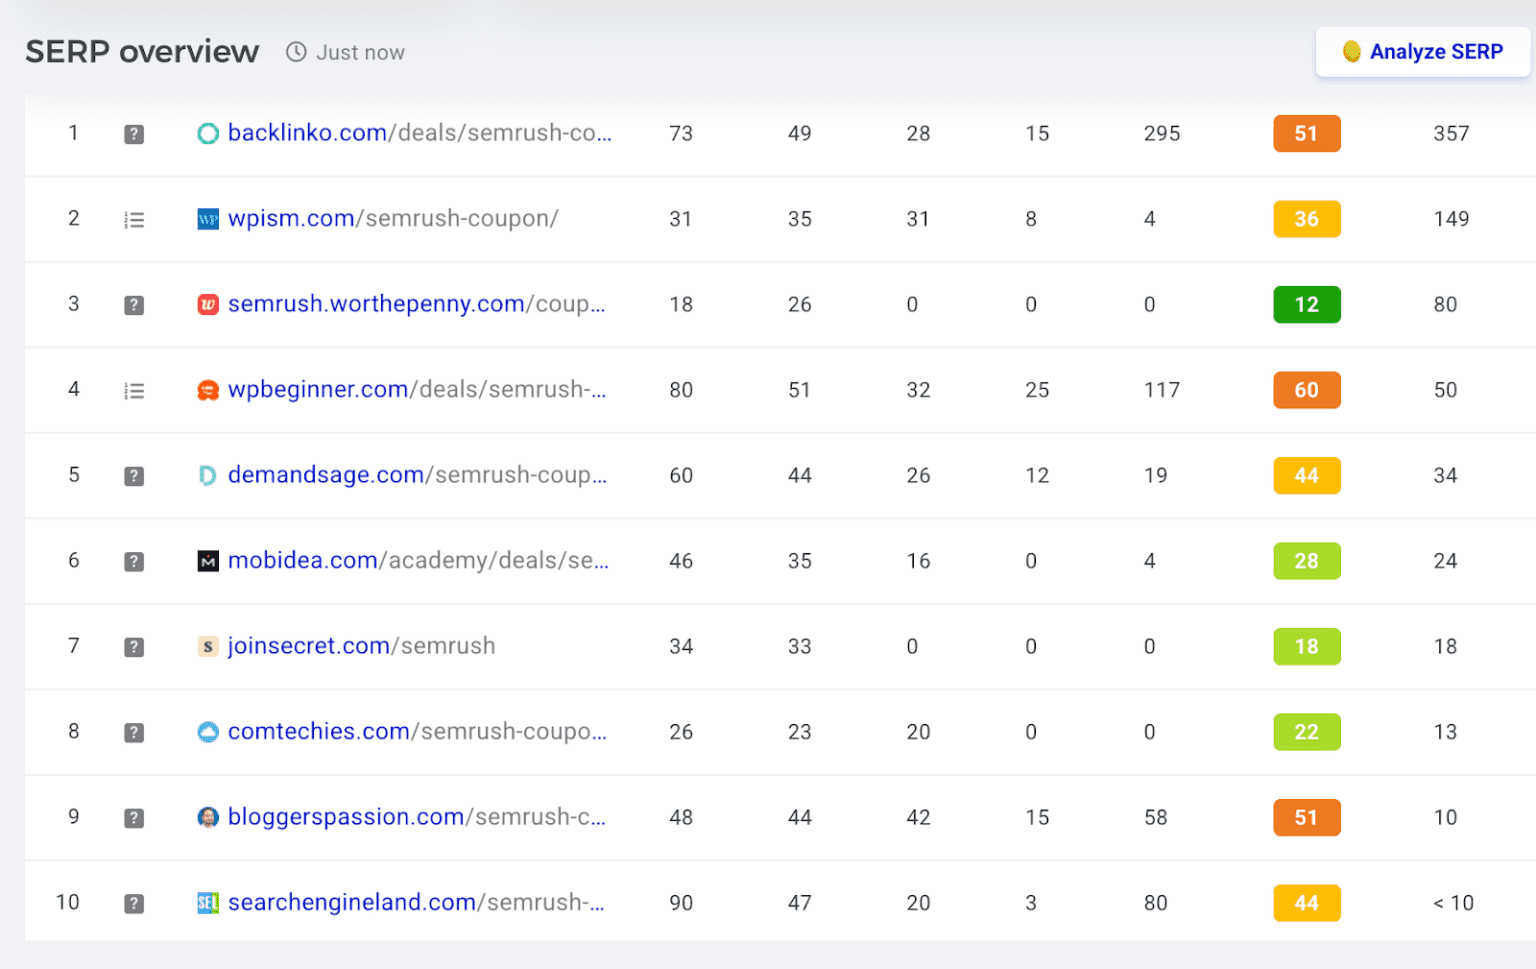Open the bloggerspassion.com link
The image size is (1536, 969).
417,817
